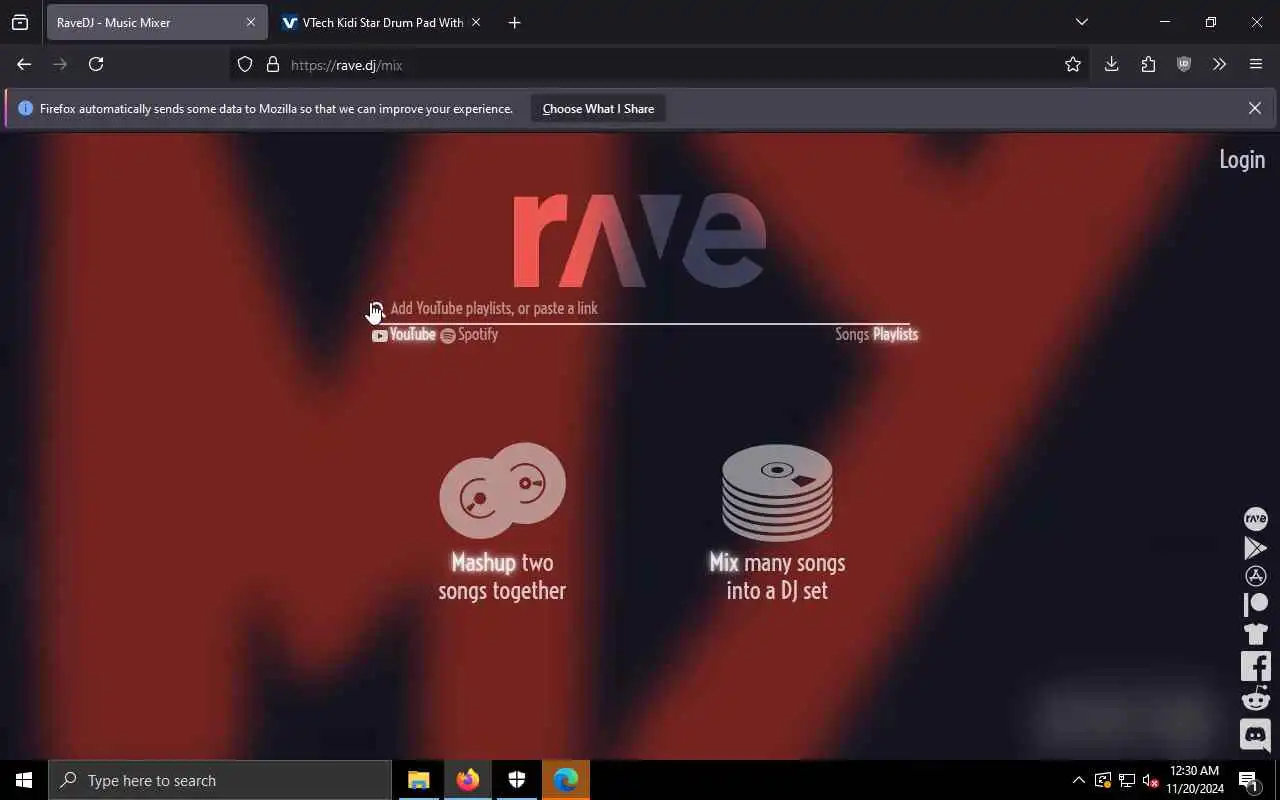Open the Facebook icon in sidebar
The image size is (1280, 800).
[x=1255, y=666]
